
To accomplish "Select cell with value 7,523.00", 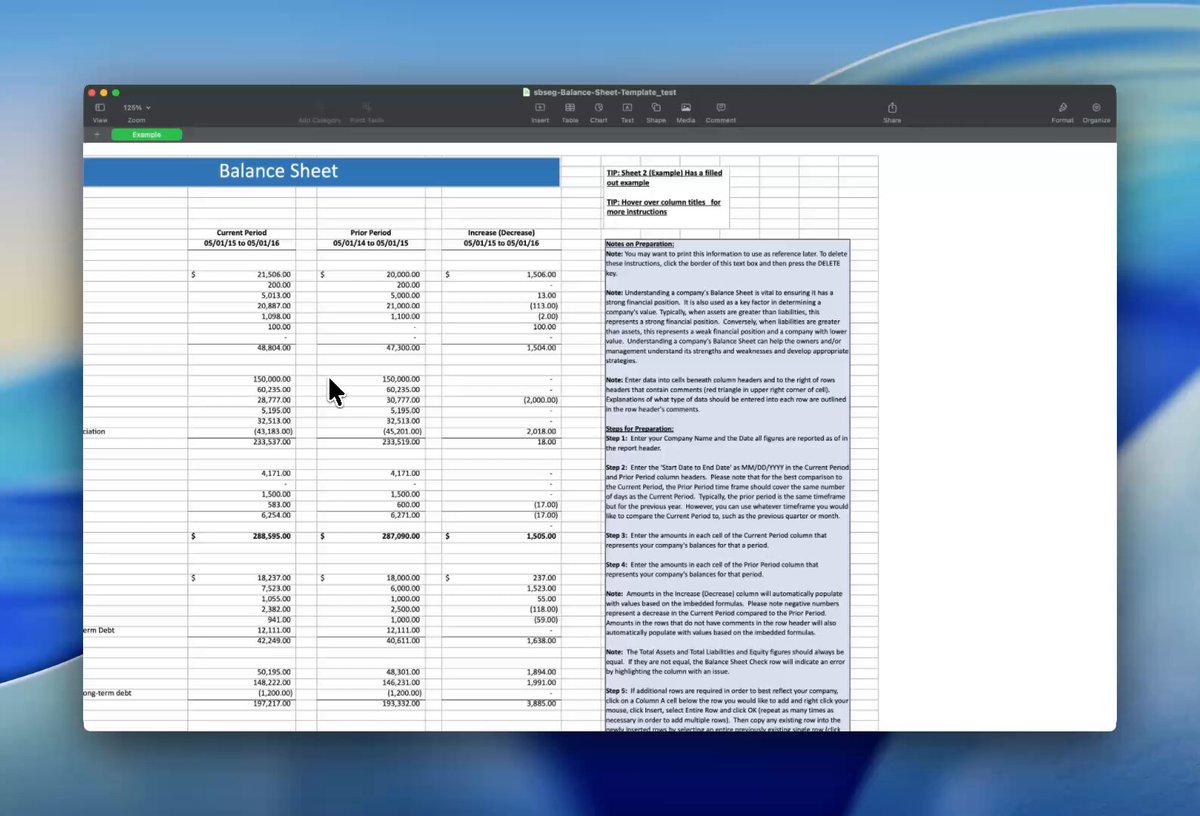I will 275,589.
